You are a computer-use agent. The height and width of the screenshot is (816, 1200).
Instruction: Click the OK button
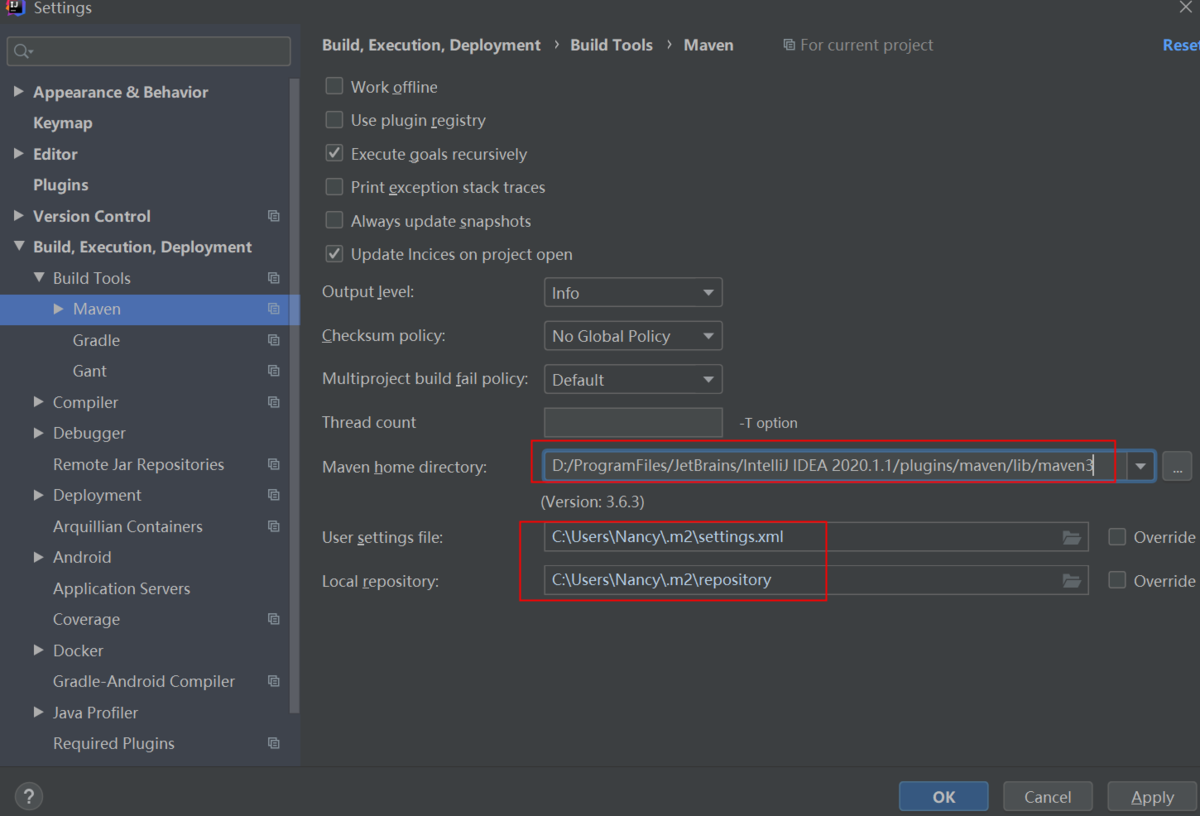[943, 796]
